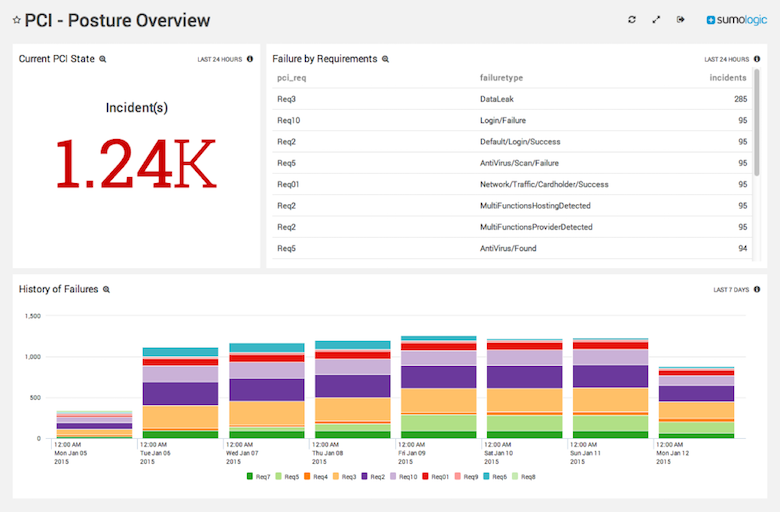Sort table by incidents column header
The image size is (780, 512).
pos(728,78)
